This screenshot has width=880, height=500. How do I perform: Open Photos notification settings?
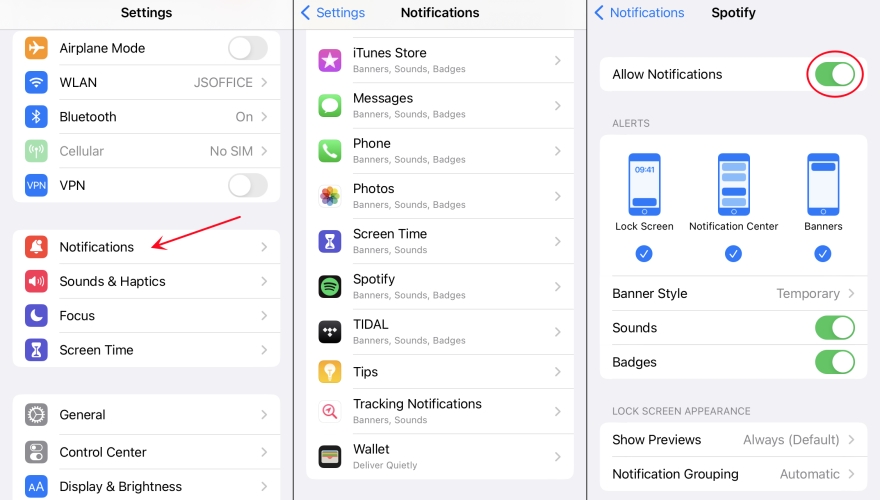(x=440, y=196)
